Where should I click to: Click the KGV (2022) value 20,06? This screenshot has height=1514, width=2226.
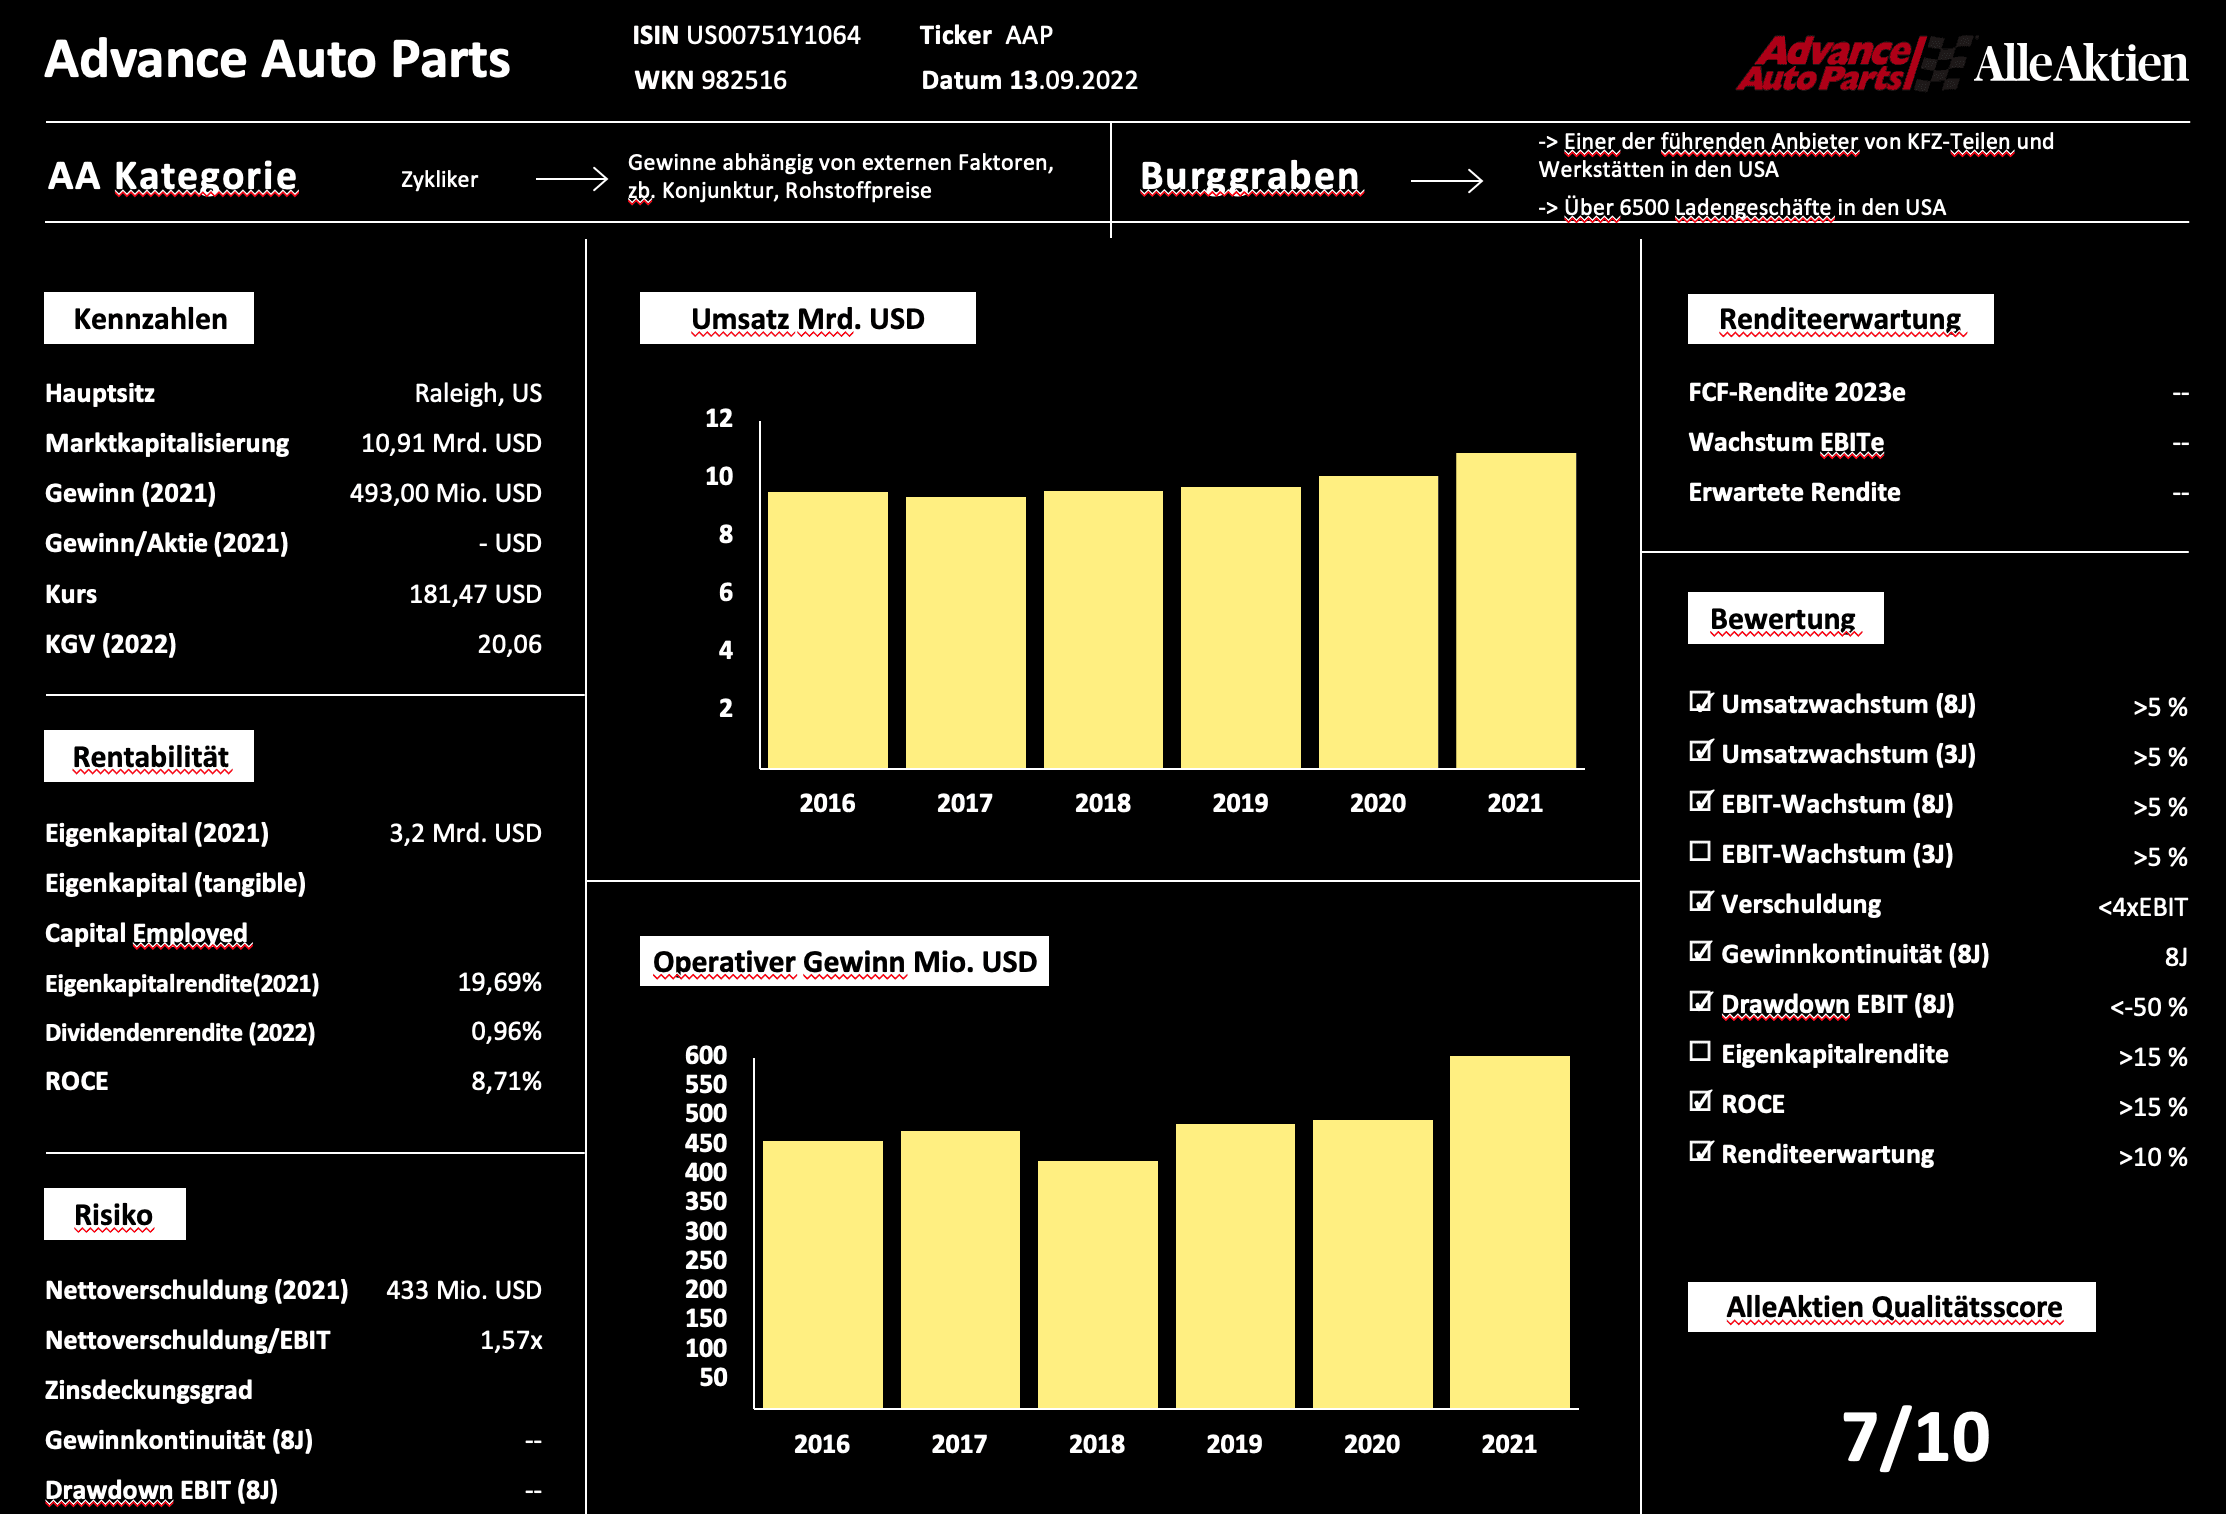(509, 644)
